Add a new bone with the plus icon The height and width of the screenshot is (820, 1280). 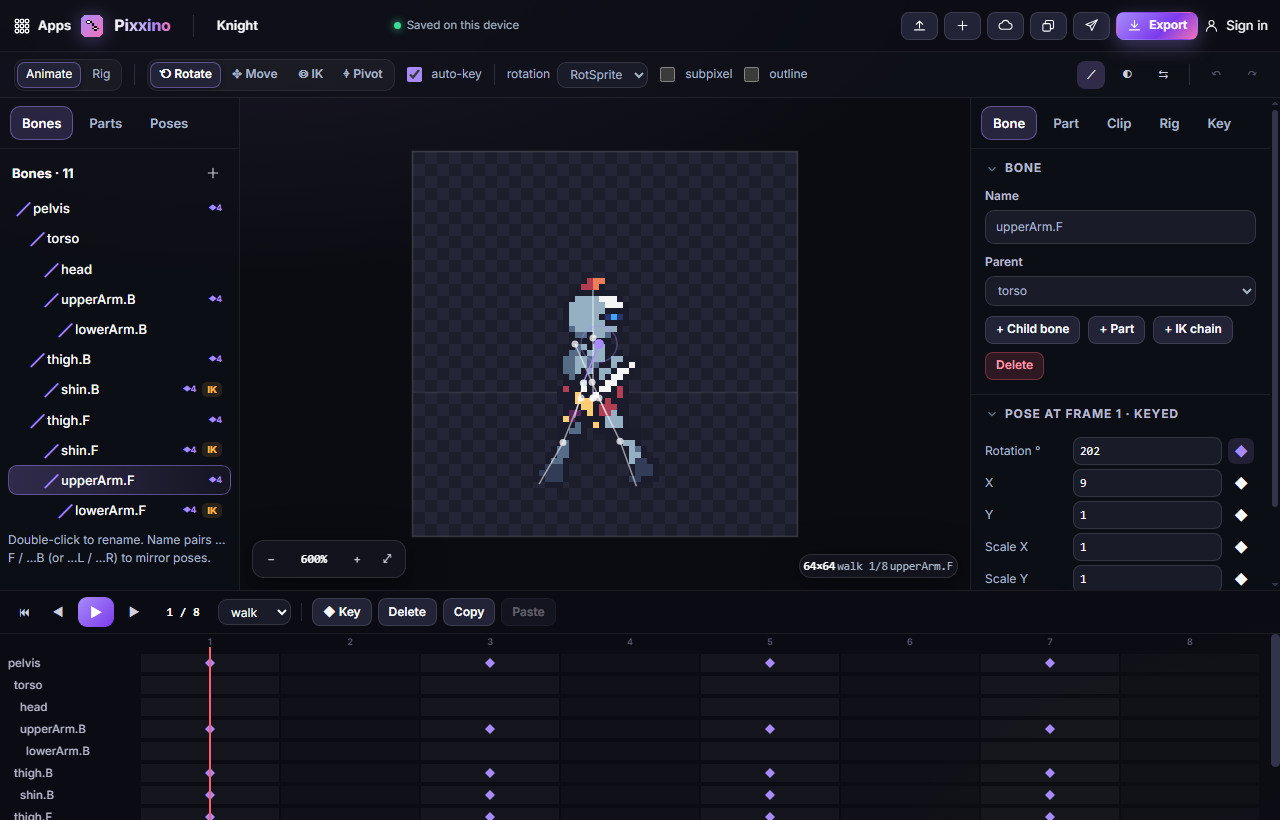pos(213,173)
